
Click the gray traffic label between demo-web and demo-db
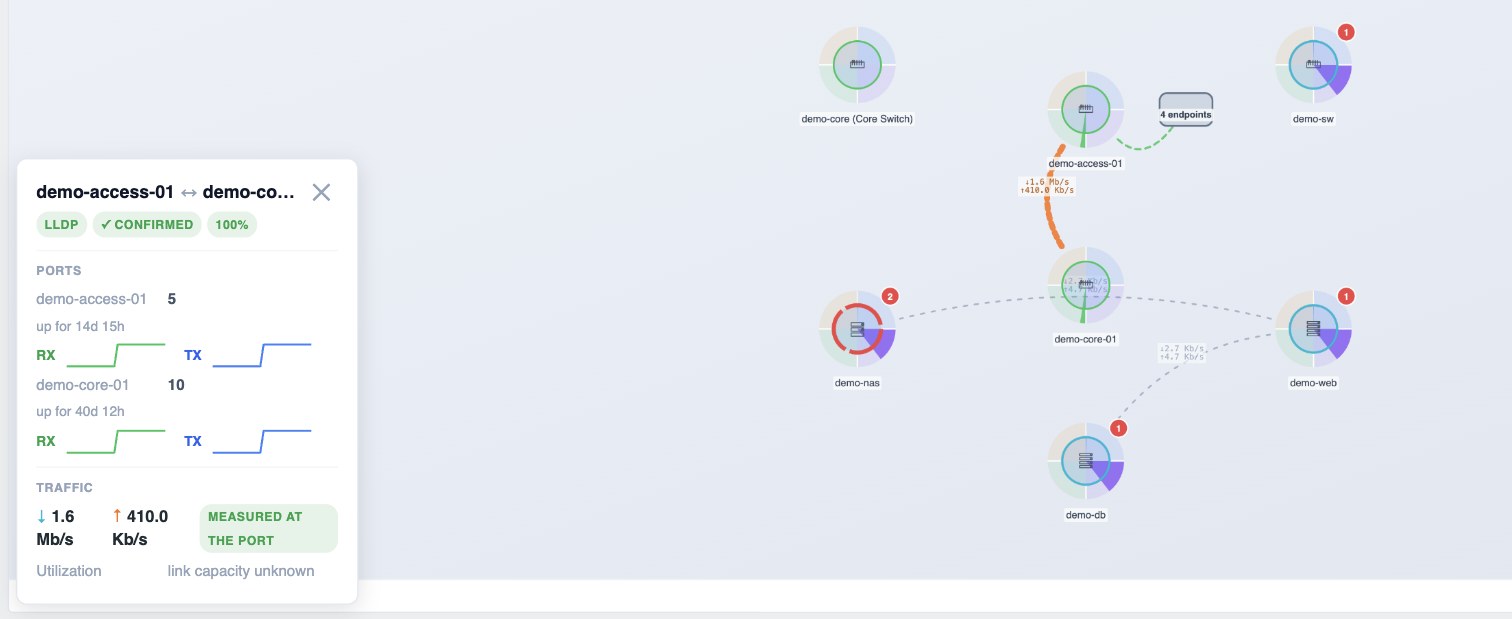click(1181, 352)
